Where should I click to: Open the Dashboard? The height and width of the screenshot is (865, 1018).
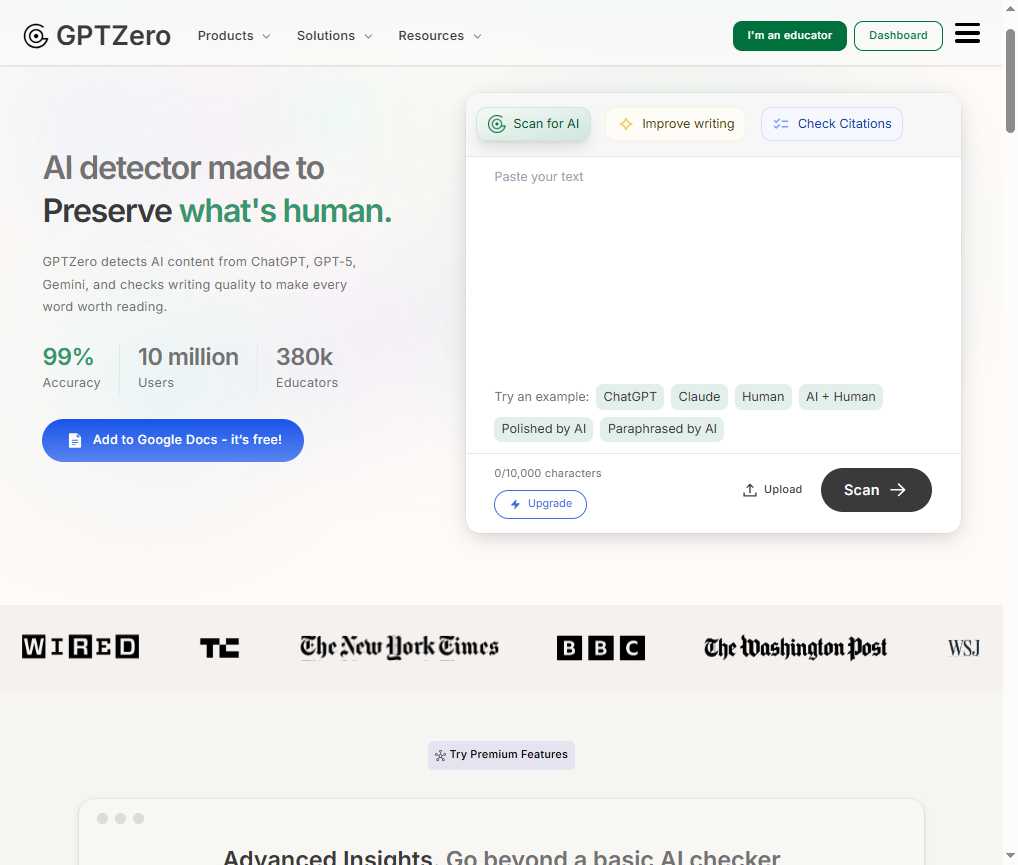tap(897, 35)
